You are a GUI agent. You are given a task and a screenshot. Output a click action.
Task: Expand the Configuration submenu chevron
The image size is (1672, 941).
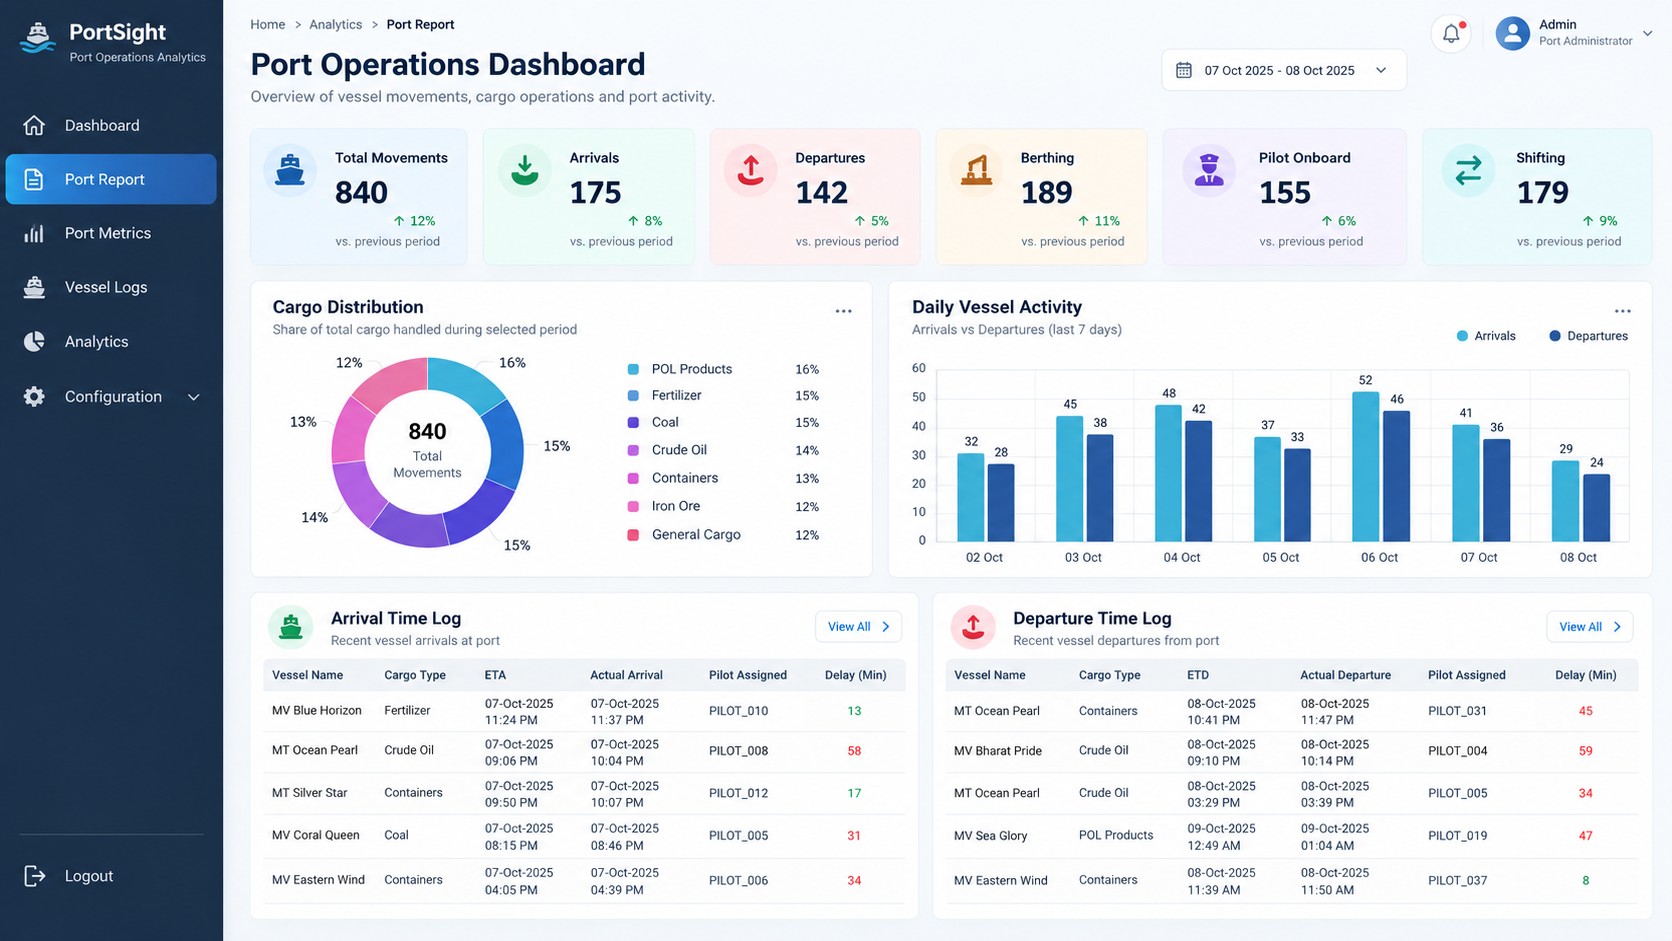click(194, 397)
